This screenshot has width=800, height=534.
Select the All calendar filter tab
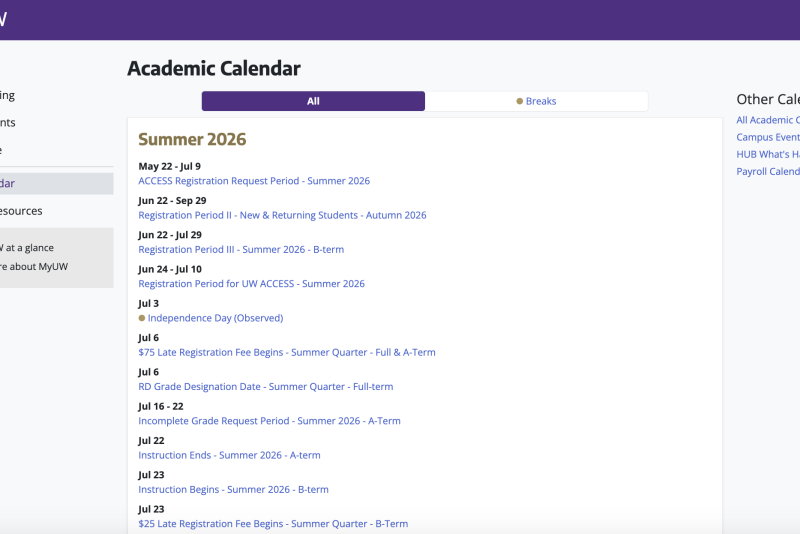(x=313, y=101)
